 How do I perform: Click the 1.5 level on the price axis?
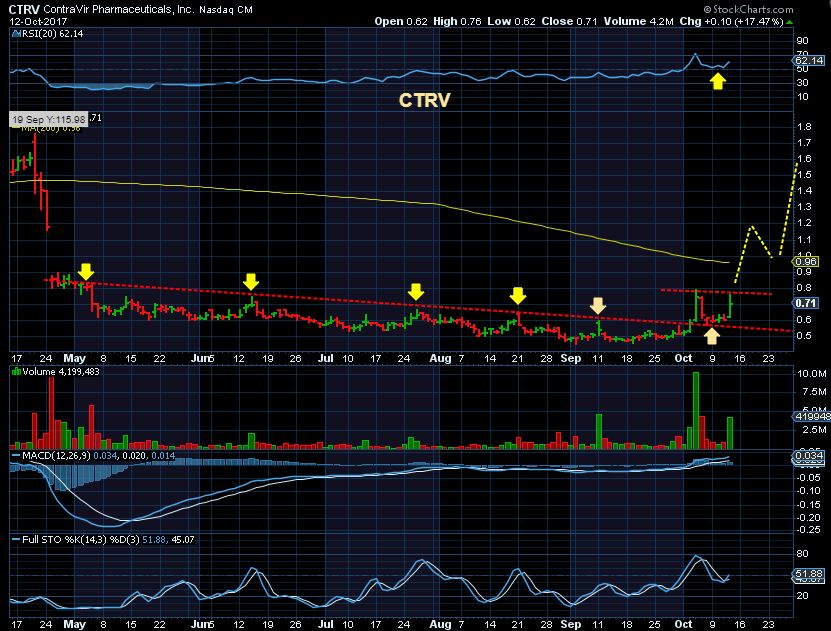(804, 175)
